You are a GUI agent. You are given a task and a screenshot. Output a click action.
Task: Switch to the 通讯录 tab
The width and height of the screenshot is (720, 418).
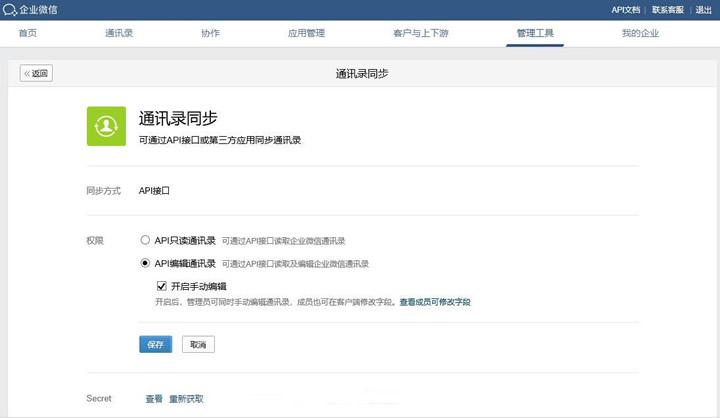[x=119, y=33]
